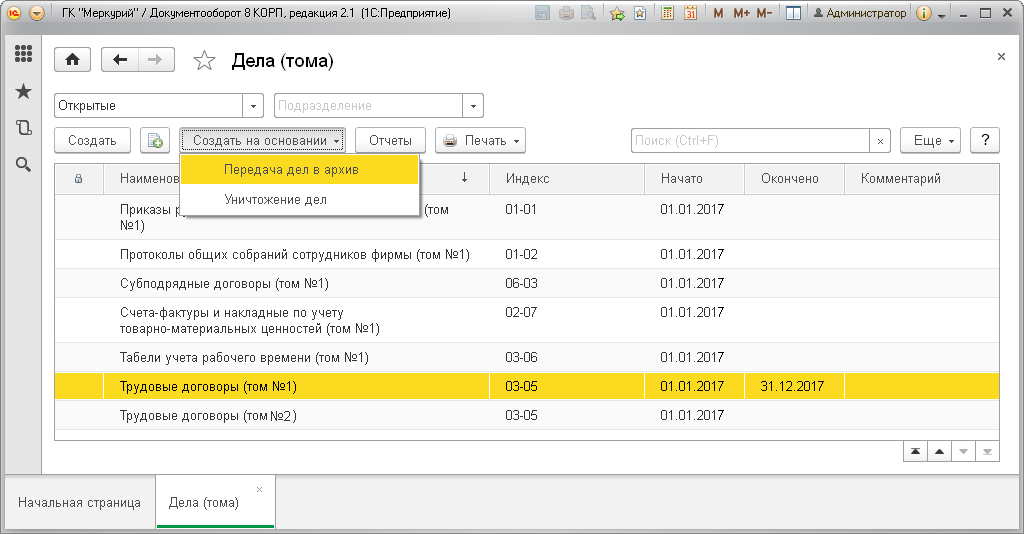The image size is (1024, 534).
Task: Click the Отчеты button
Action: click(391, 140)
